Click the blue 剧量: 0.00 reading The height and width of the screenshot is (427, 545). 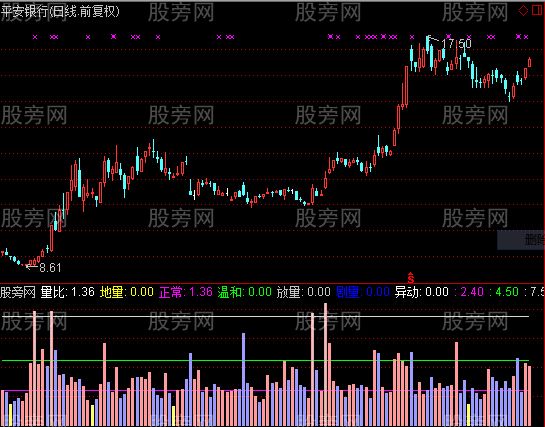[x=363, y=292]
